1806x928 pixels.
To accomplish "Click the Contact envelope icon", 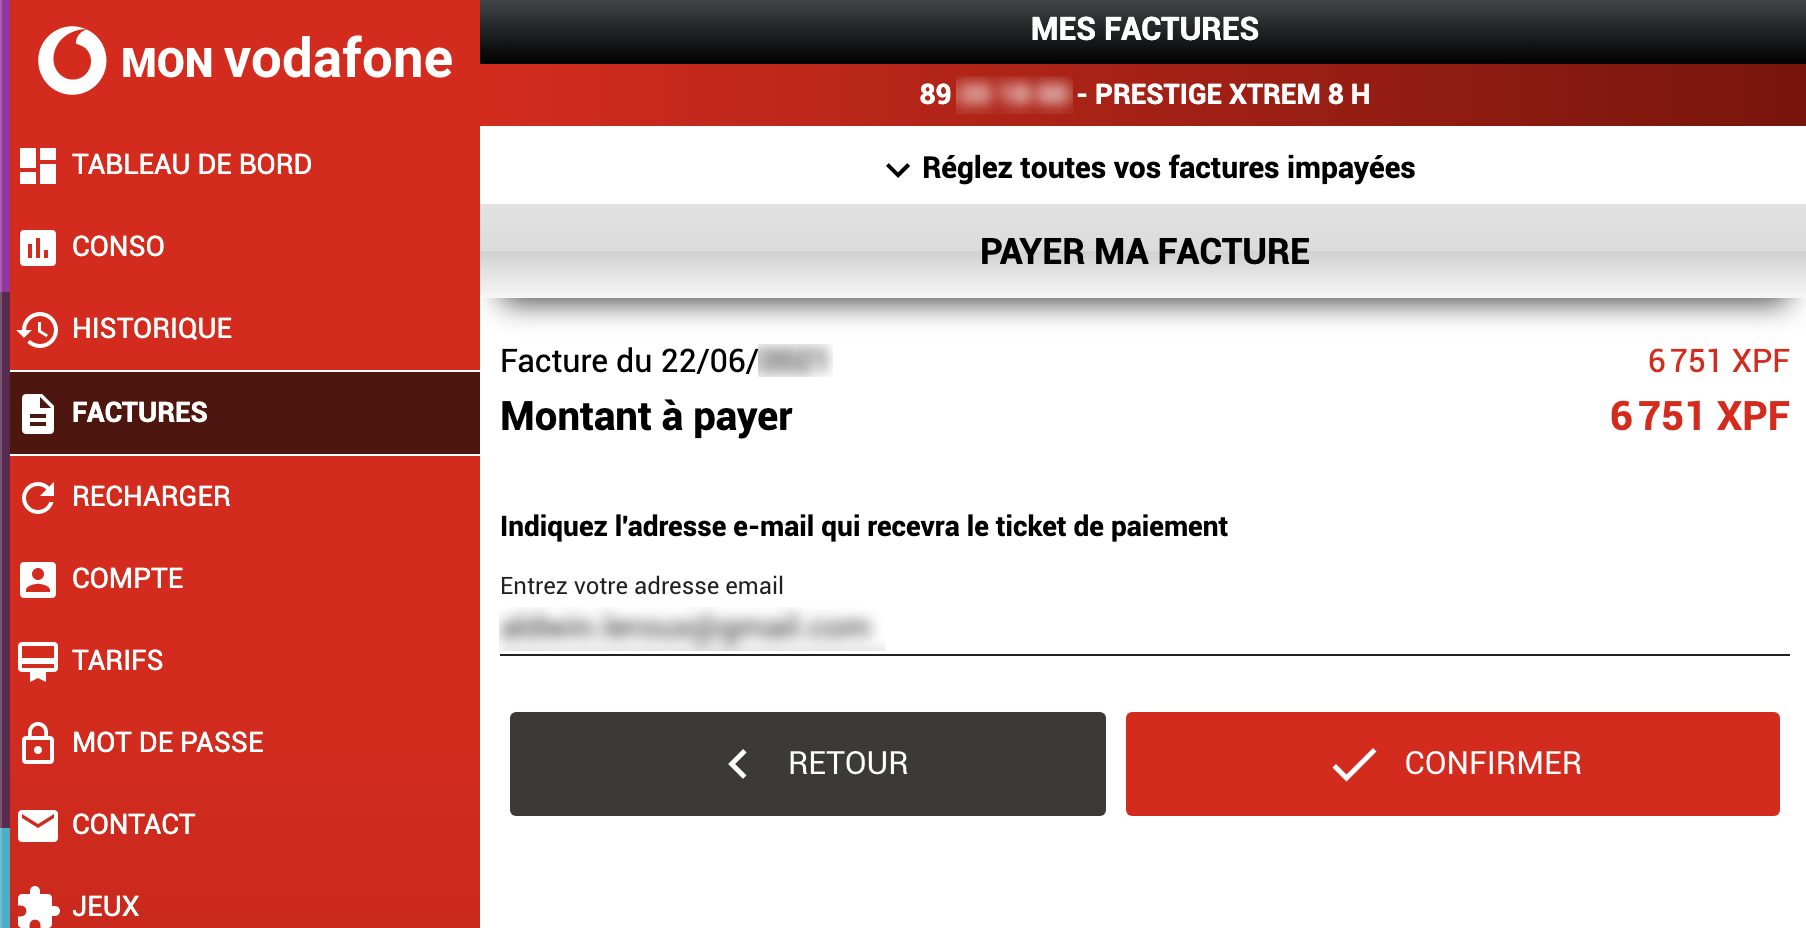I will [x=38, y=825].
